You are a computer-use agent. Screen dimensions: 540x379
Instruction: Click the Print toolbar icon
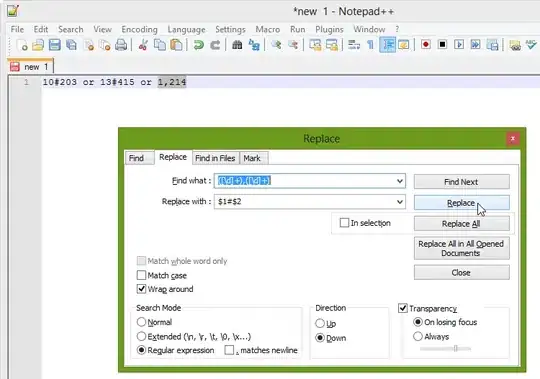pos(121,45)
